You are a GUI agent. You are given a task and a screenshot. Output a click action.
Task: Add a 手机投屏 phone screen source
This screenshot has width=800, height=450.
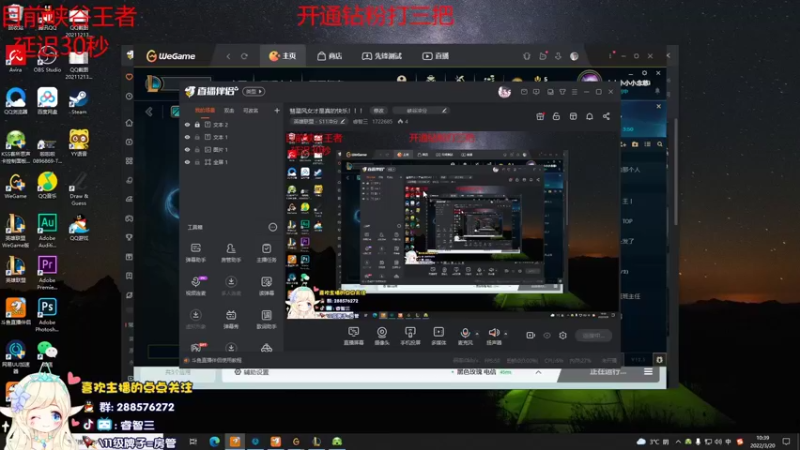coord(410,336)
